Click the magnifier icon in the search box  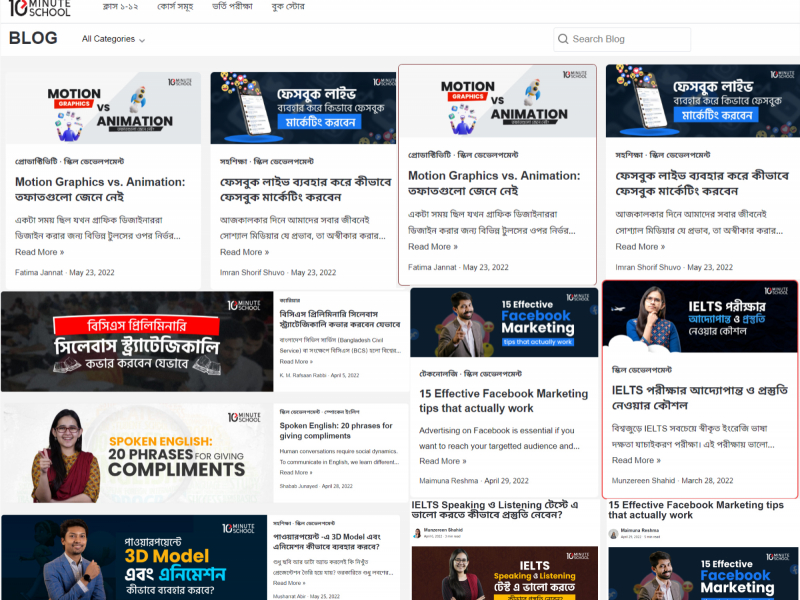click(563, 39)
